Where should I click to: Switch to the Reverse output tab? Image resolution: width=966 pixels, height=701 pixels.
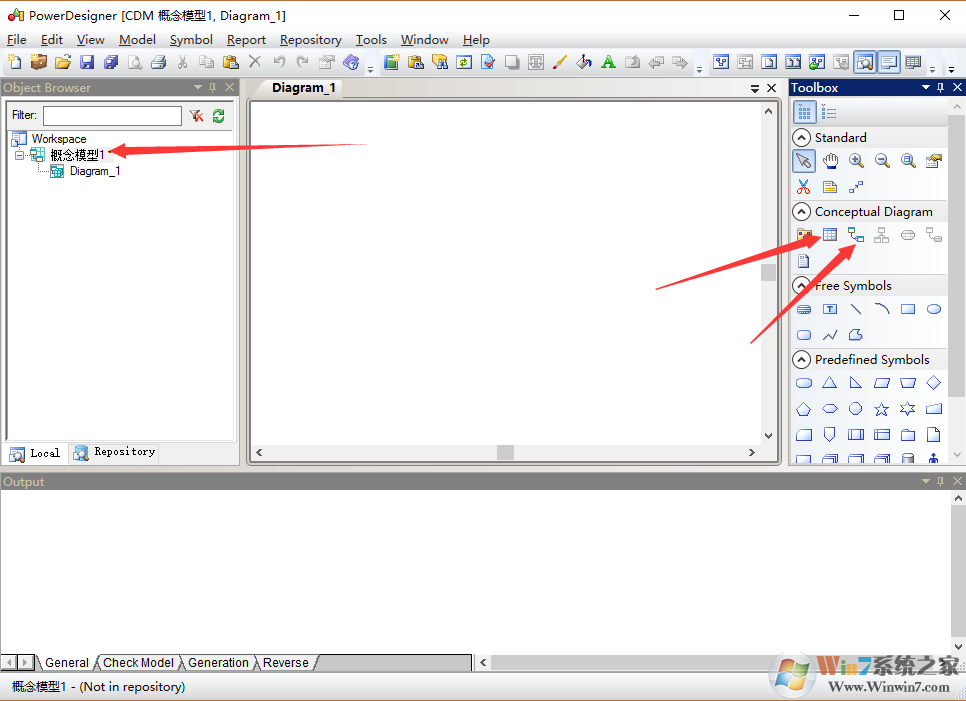(286, 663)
